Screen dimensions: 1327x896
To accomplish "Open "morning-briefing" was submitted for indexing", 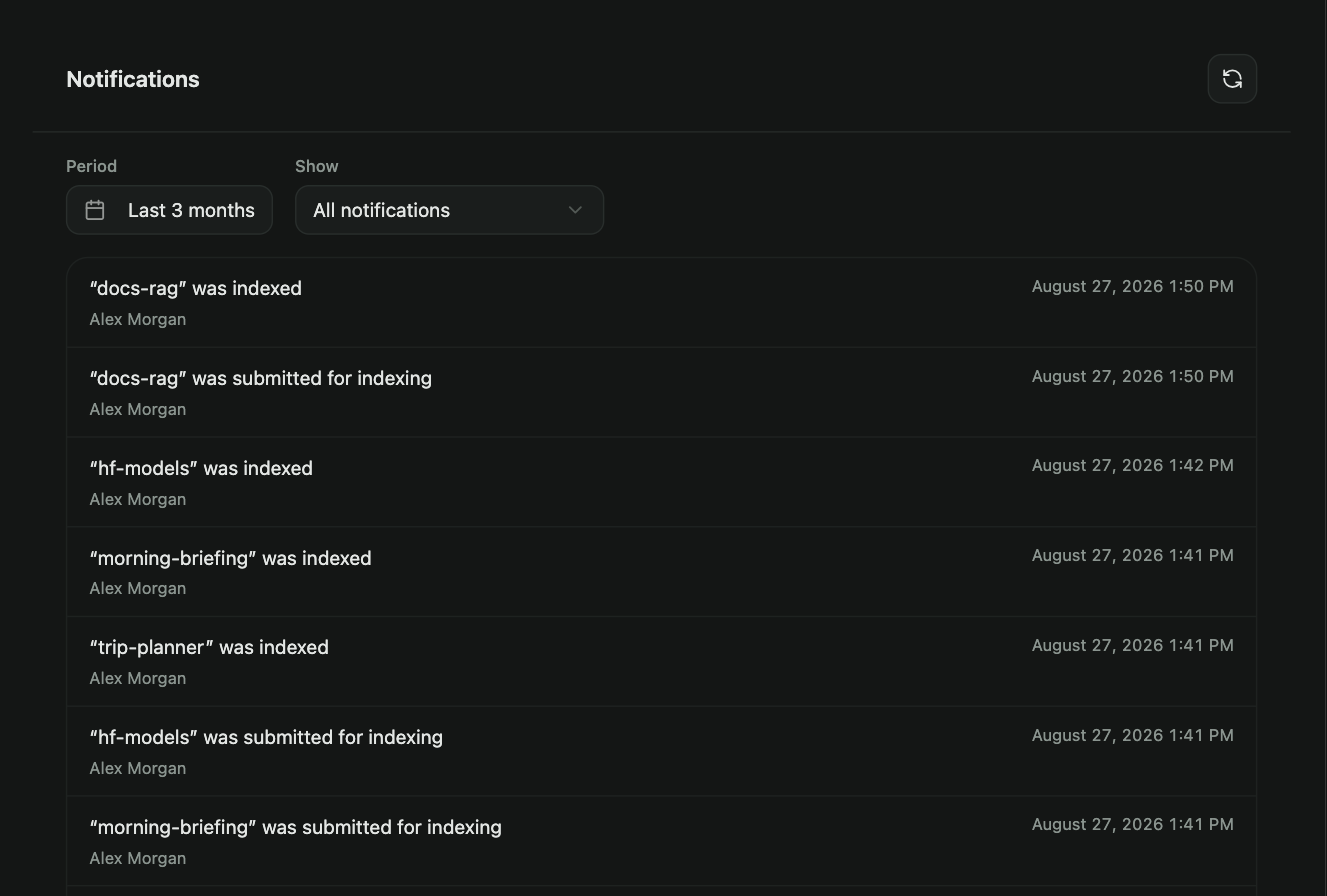I will [661, 841].
